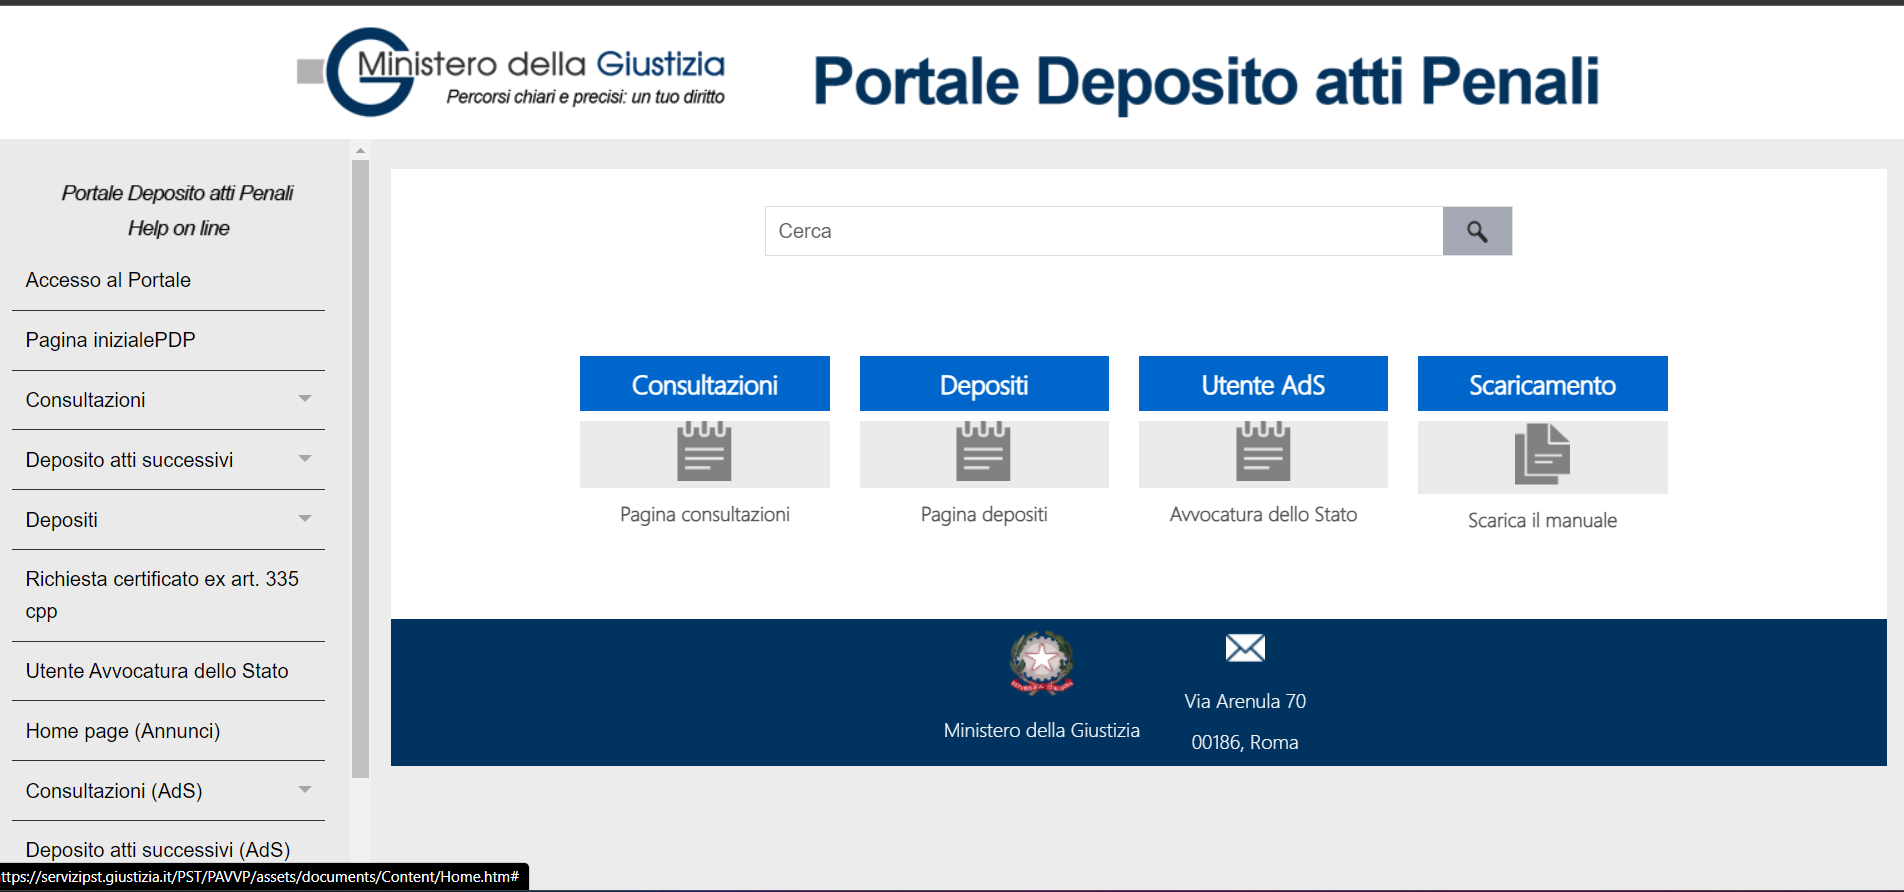The width and height of the screenshot is (1904, 892).
Task: Click the sidebar scrollbar up arrow
Action: [361, 150]
